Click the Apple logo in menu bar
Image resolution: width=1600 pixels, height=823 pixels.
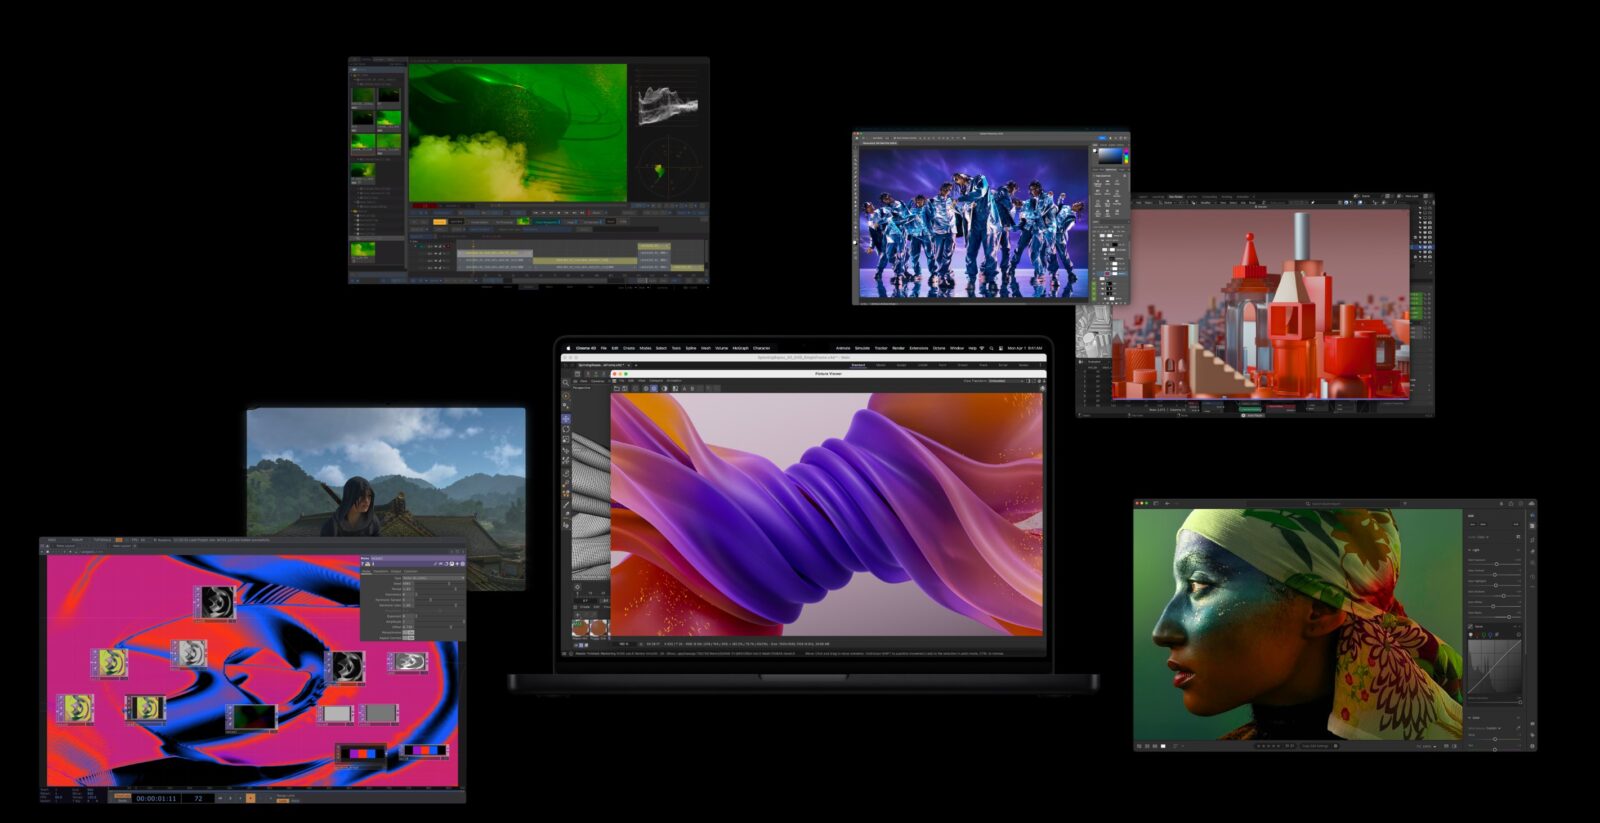point(568,348)
